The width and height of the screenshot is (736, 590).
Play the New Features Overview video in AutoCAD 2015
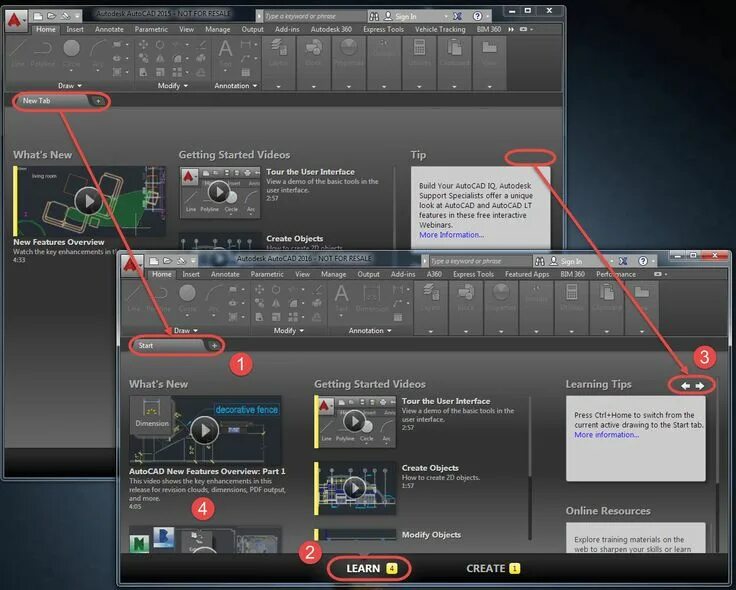click(x=88, y=200)
